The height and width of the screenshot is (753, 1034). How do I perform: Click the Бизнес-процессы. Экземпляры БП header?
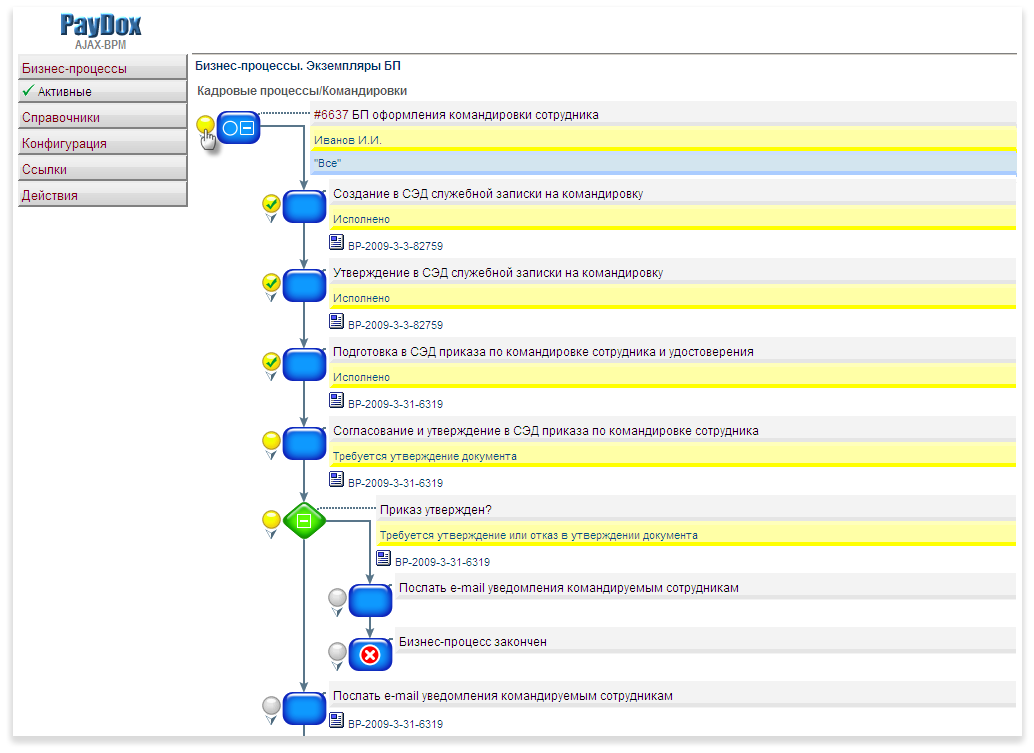pos(298,66)
